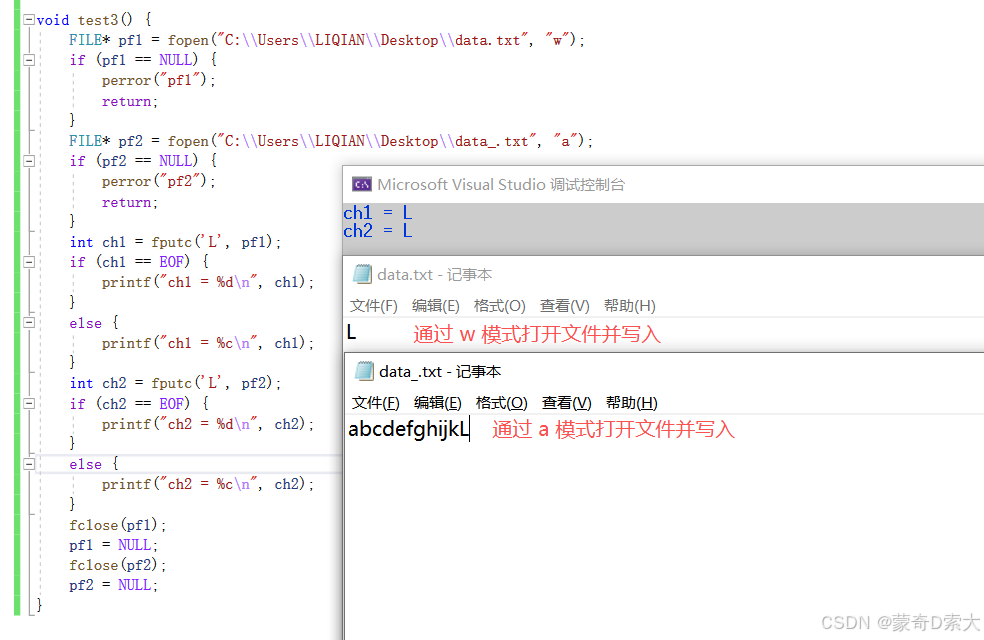The height and width of the screenshot is (640, 984).
Task: Open 编辑(E) menu in data.txt Notepad
Action: coord(436,306)
